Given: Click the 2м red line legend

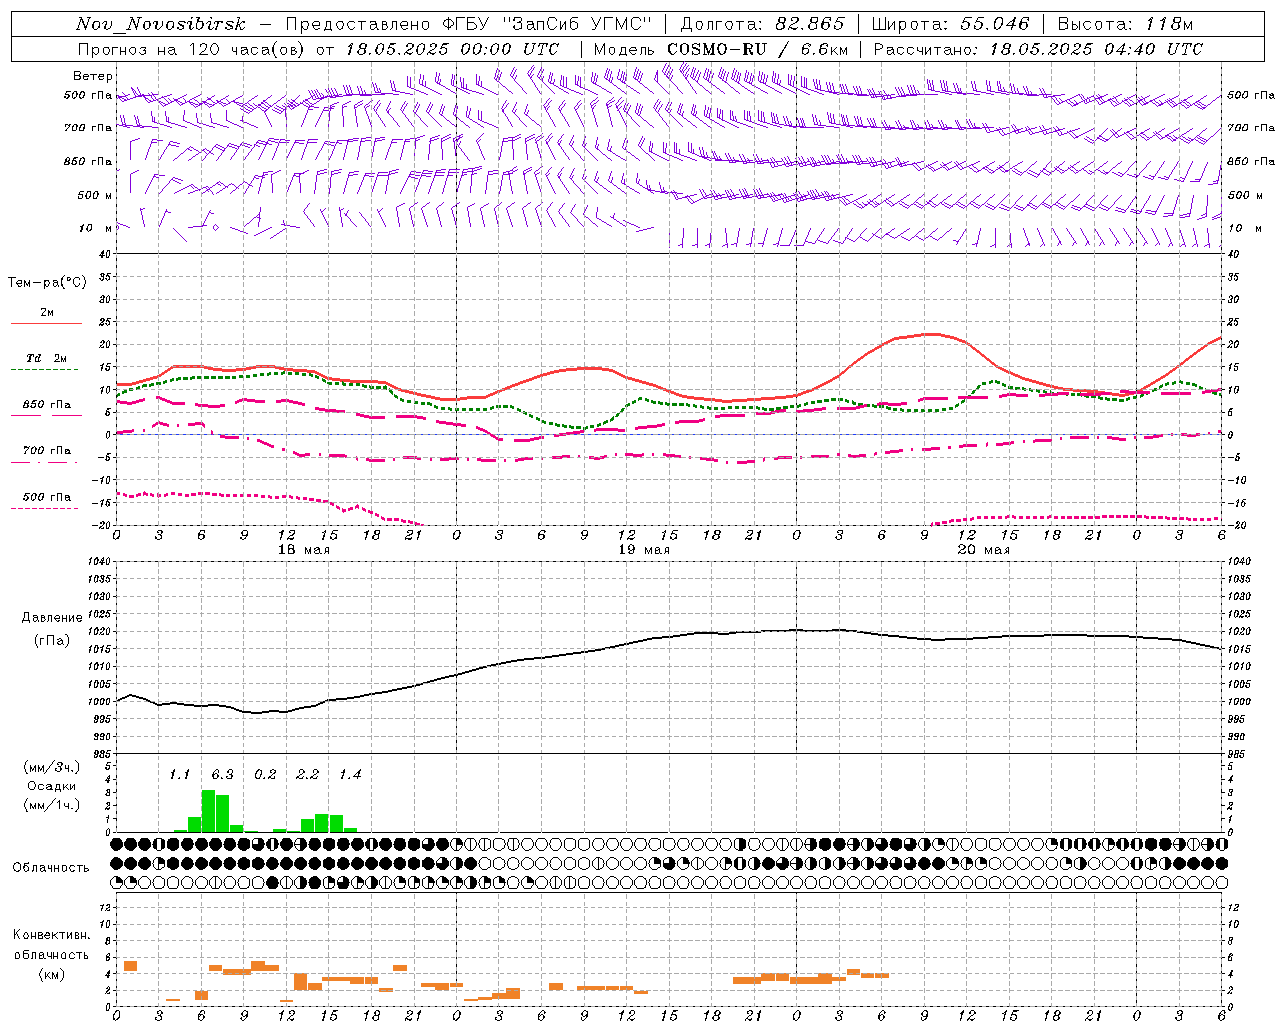Looking at the screenshot, I should point(46,316).
